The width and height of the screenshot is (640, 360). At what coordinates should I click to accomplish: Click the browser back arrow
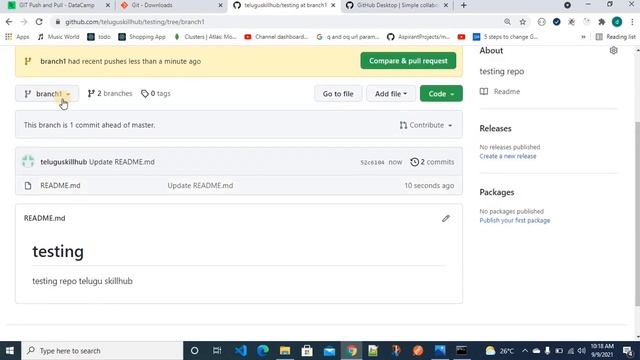(x=9, y=22)
